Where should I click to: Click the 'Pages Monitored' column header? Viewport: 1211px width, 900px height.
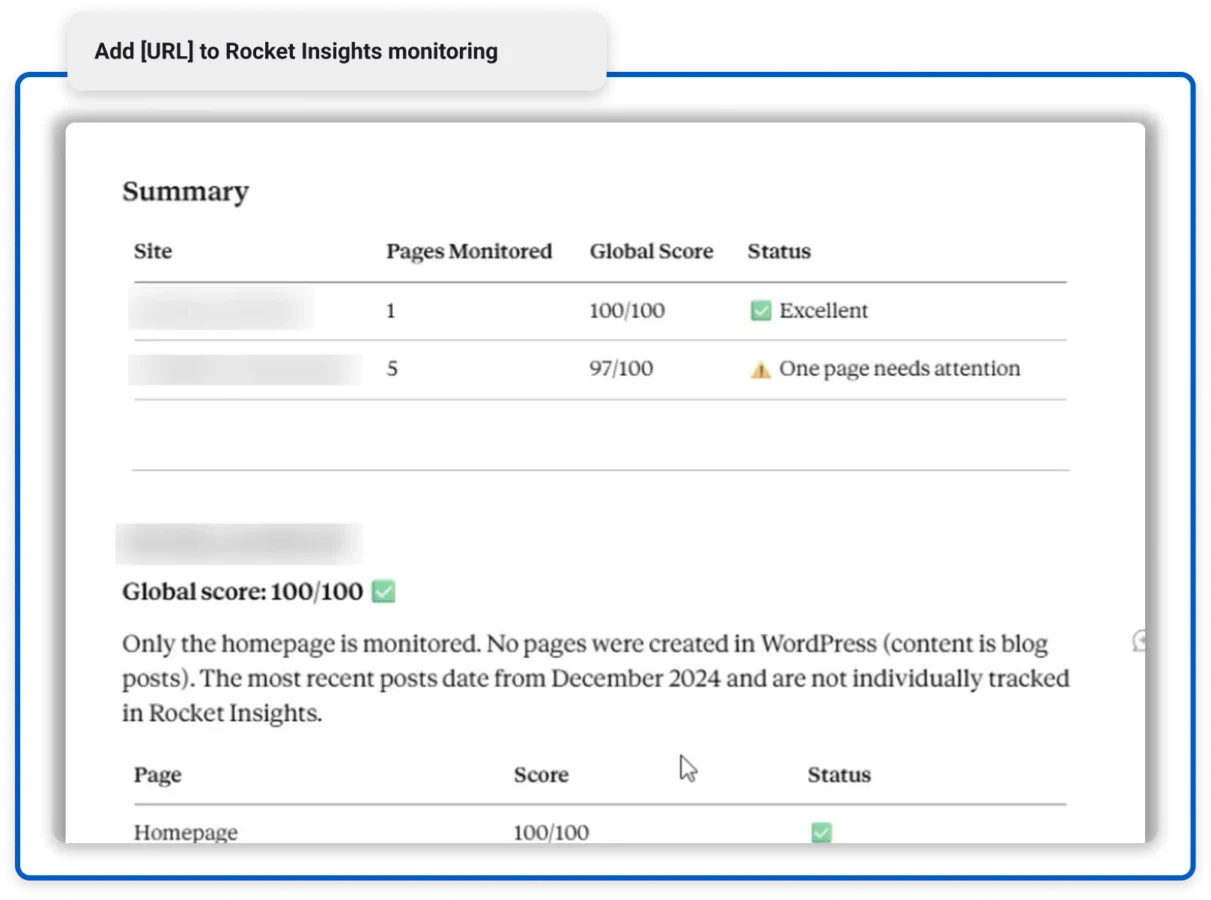pyautogui.click(x=469, y=251)
